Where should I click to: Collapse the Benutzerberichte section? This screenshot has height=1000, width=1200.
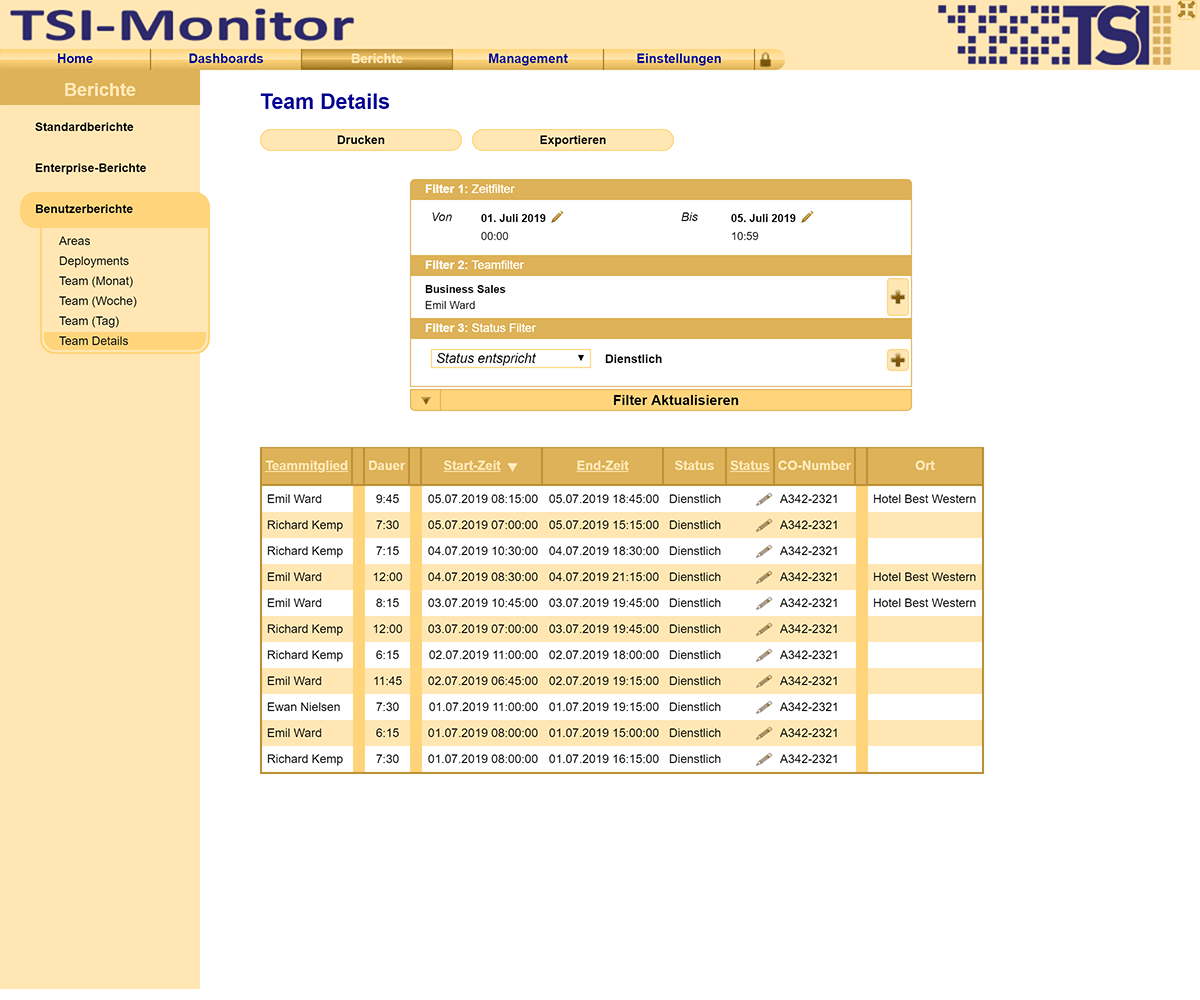coord(84,209)
